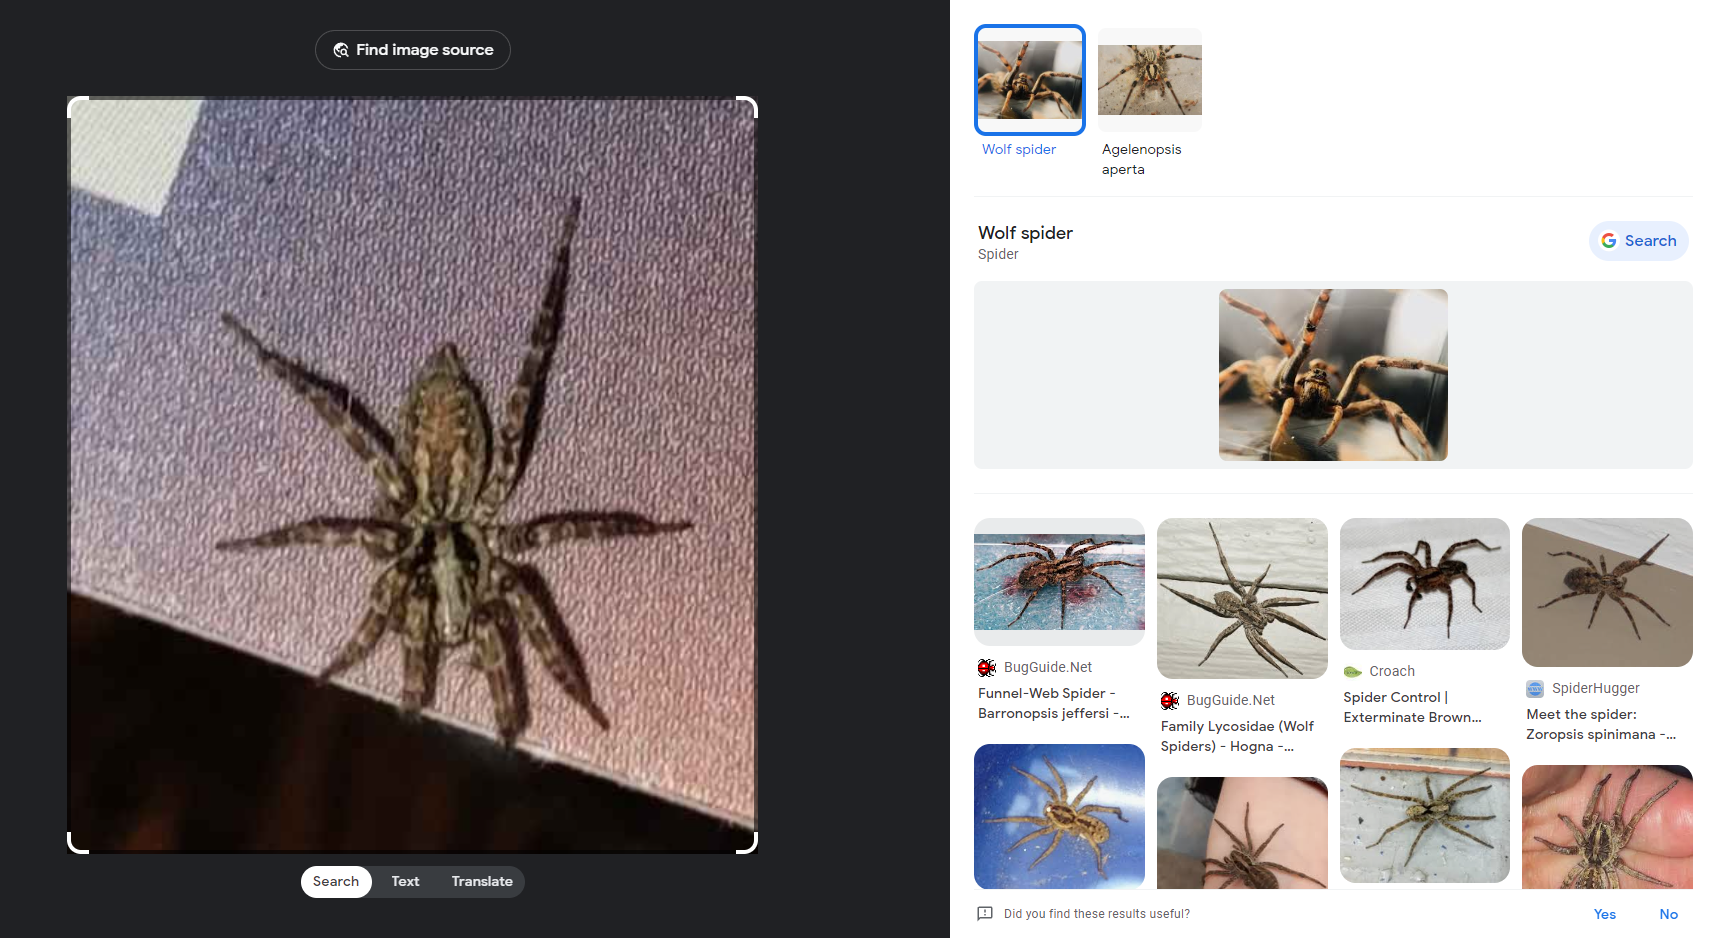This screenshot has width=1715, height=938.
Task: Click the Wolf spider heading text
Action: coord(1025,233)
